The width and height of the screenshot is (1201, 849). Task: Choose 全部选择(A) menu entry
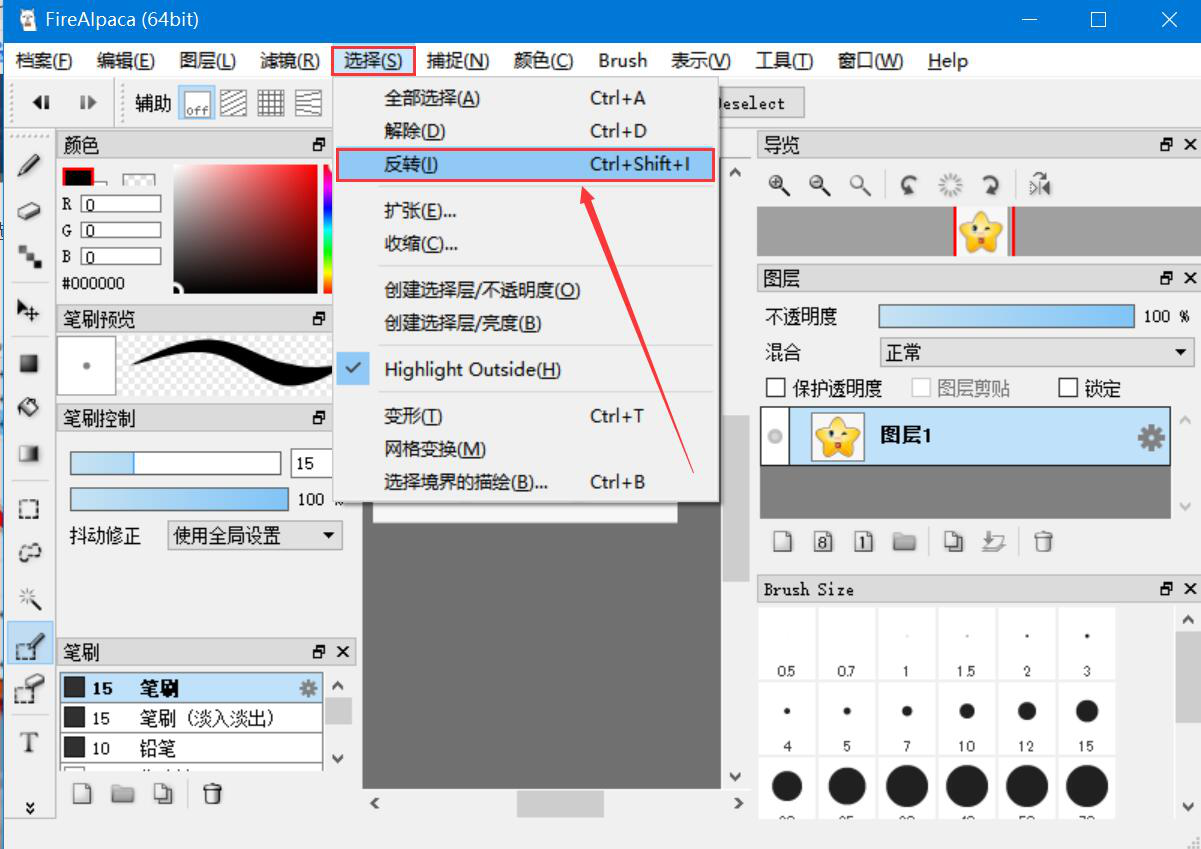525,98
